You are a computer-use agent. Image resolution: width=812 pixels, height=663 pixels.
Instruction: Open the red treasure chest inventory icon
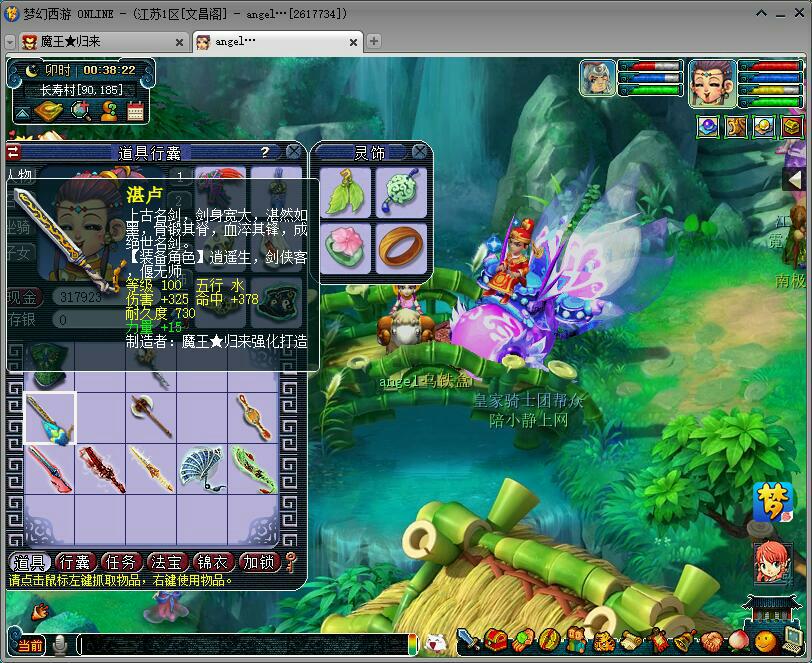[x=496, y=640]
